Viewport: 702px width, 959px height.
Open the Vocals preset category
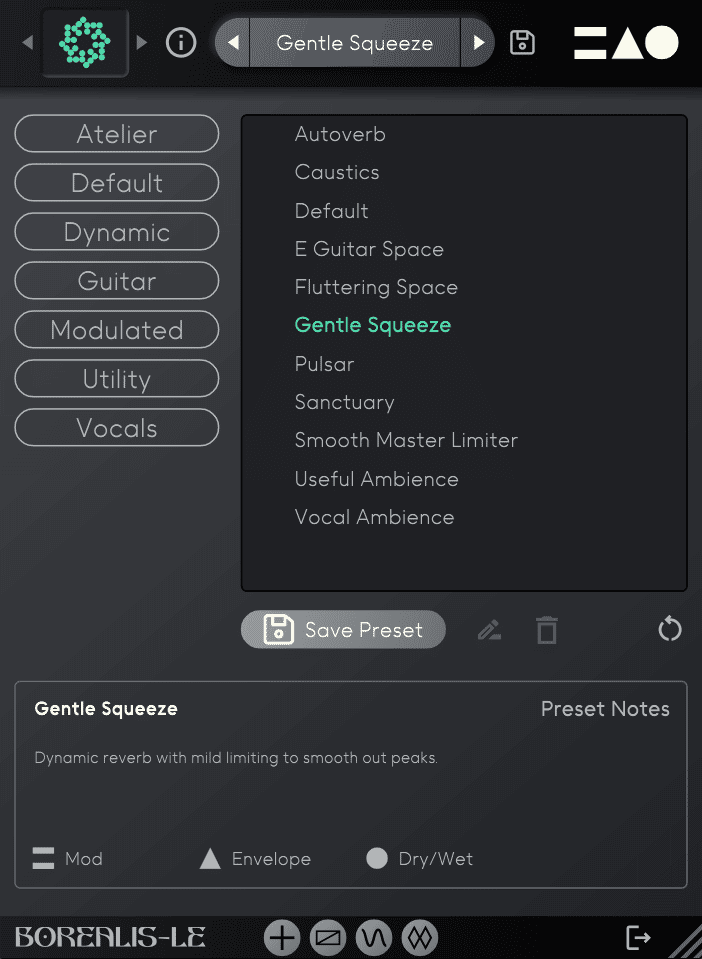116,427
